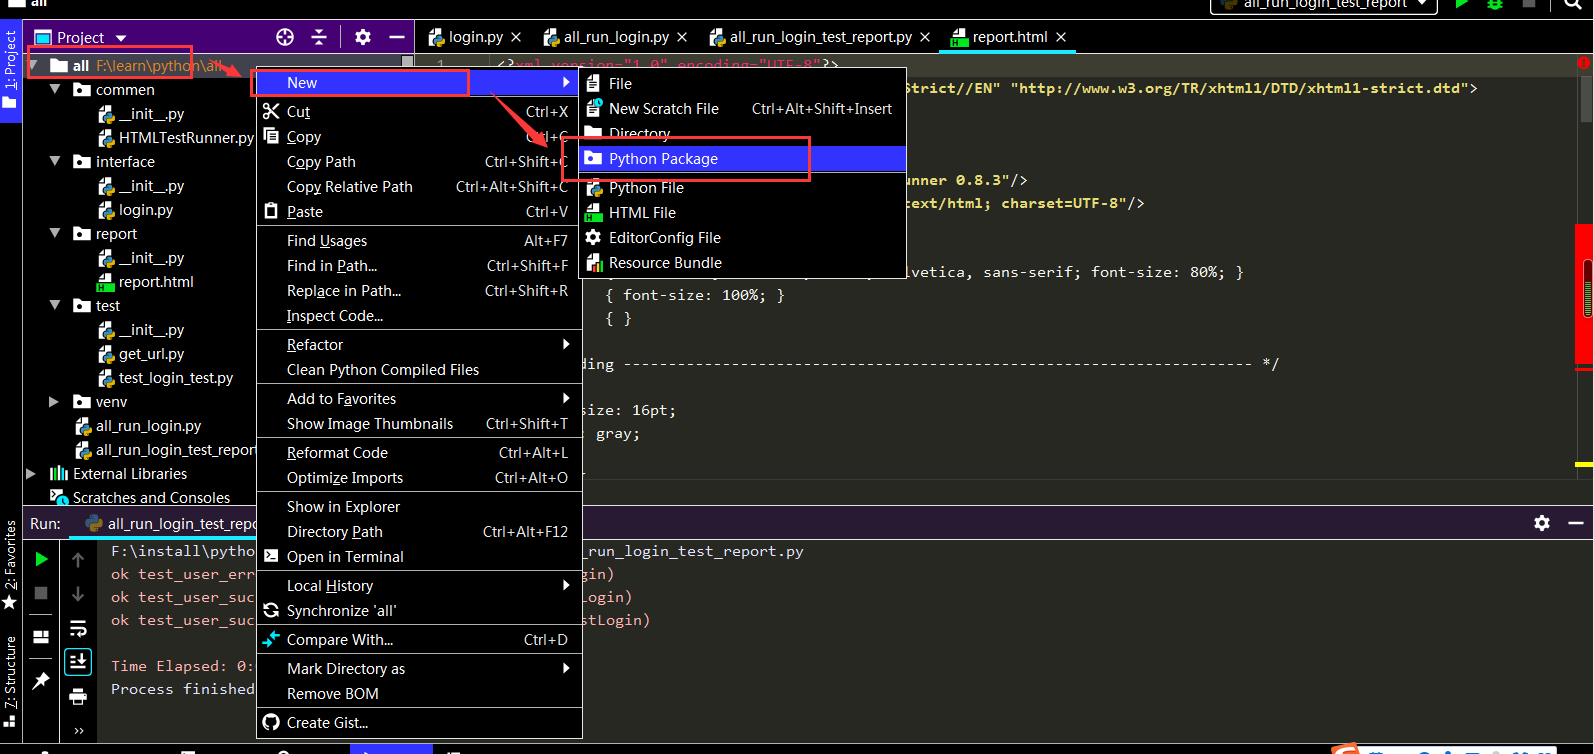
Task: Click "Time Elapsed" line in Run console
Action: 183,666
